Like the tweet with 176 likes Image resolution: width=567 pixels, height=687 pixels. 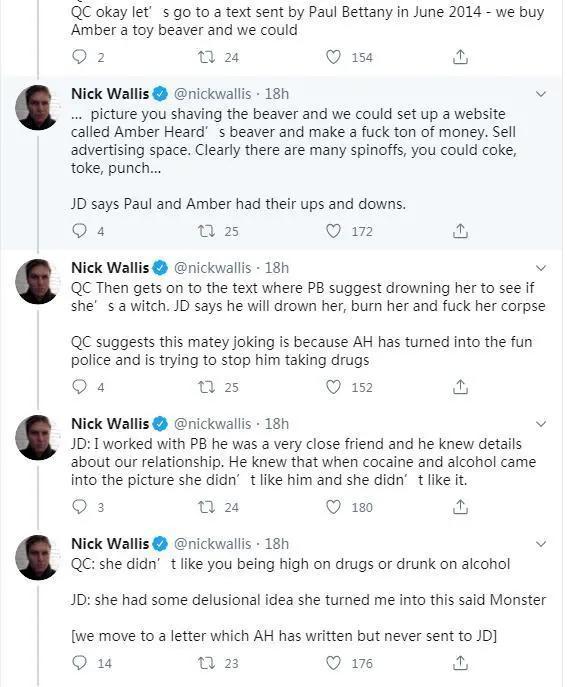(333, 662)
